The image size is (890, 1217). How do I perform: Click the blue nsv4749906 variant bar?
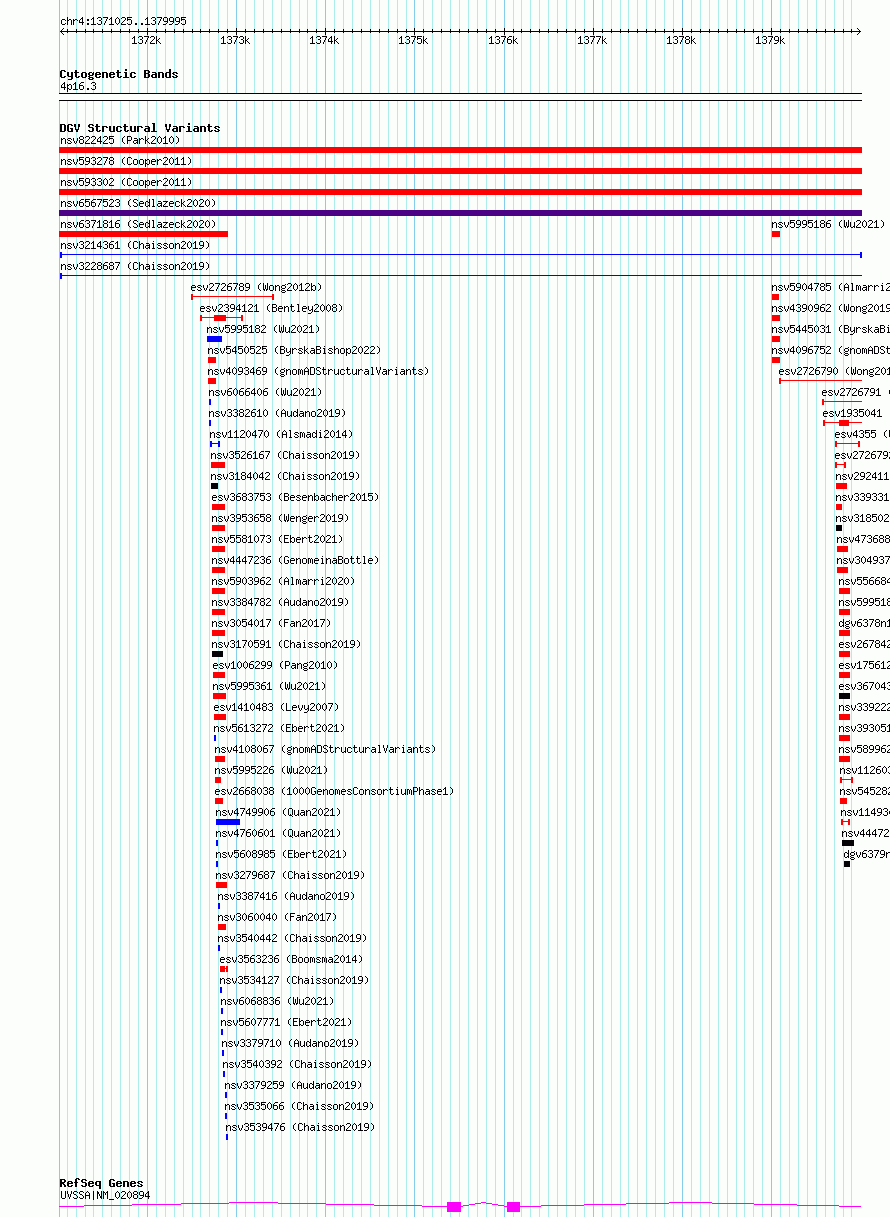point(228,822)
